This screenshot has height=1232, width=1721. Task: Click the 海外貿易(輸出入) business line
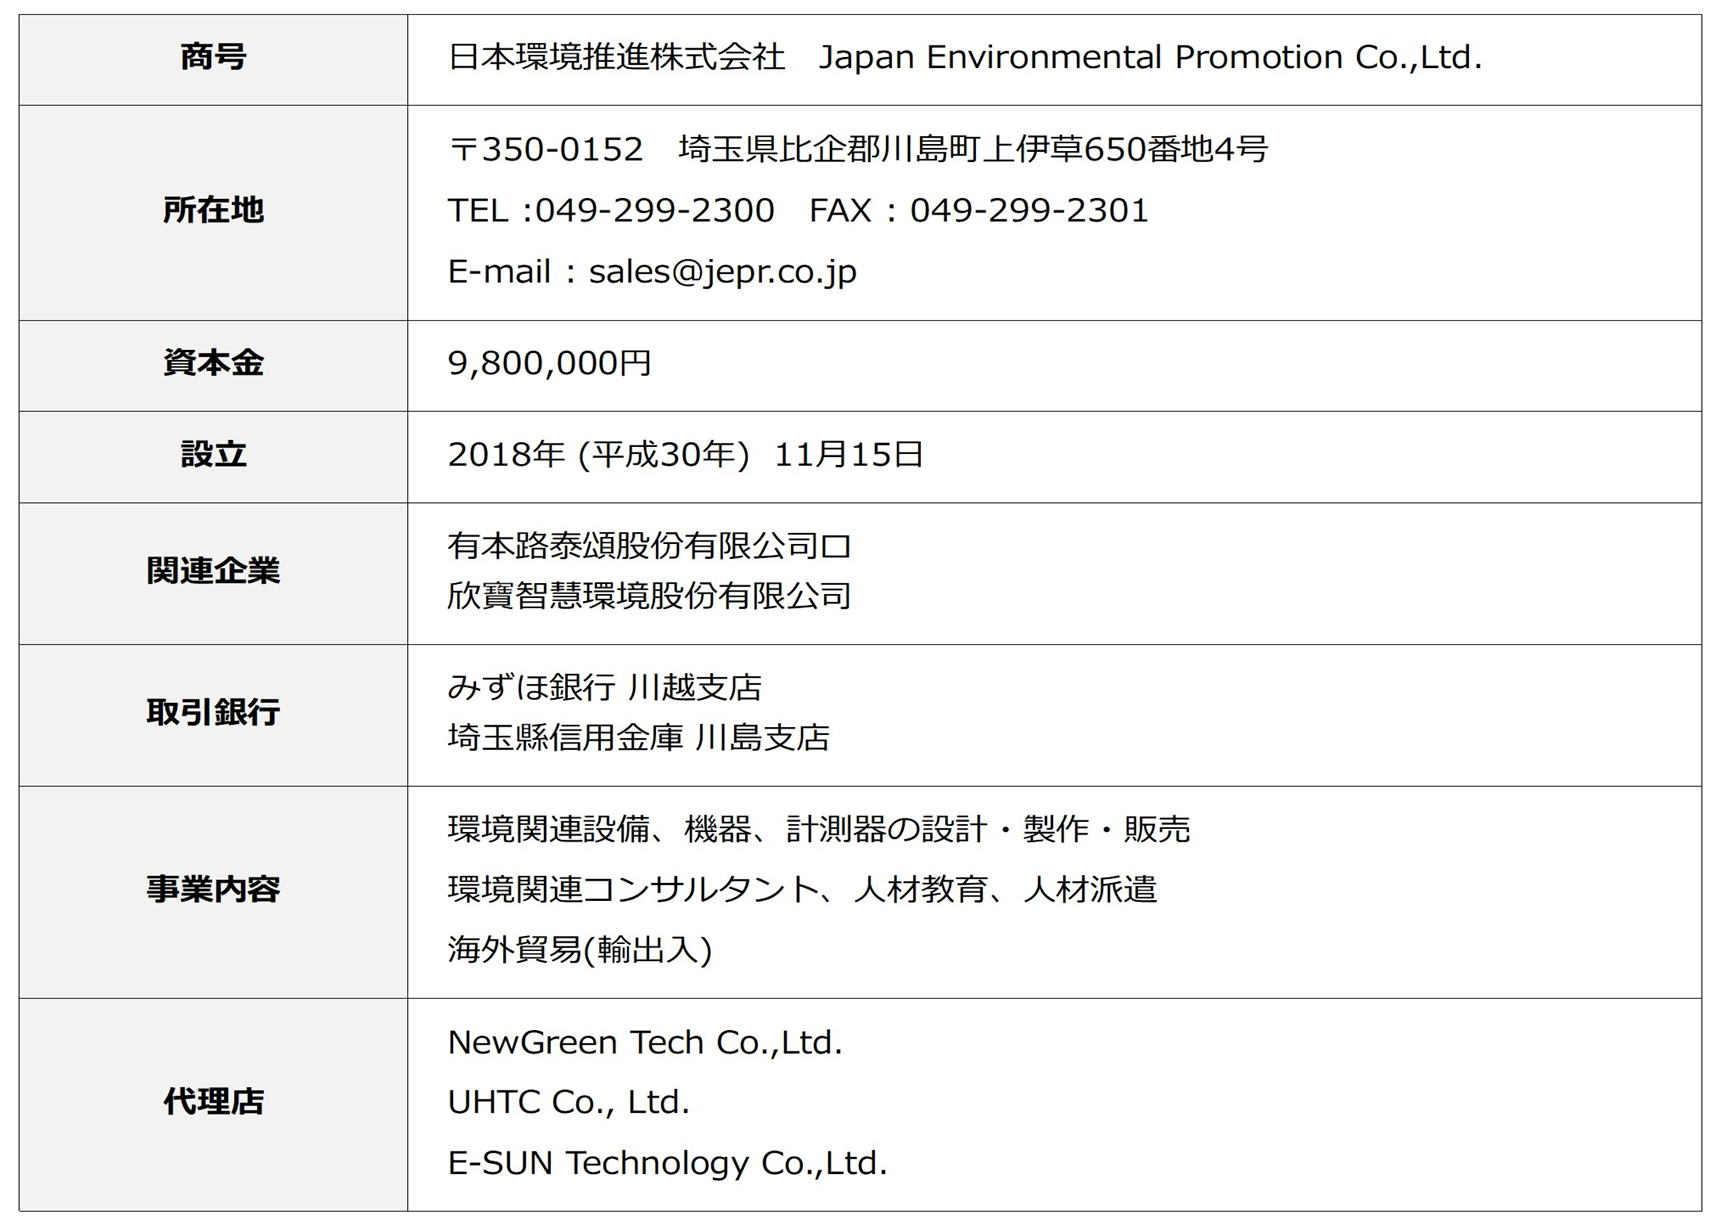pos(580,950)
